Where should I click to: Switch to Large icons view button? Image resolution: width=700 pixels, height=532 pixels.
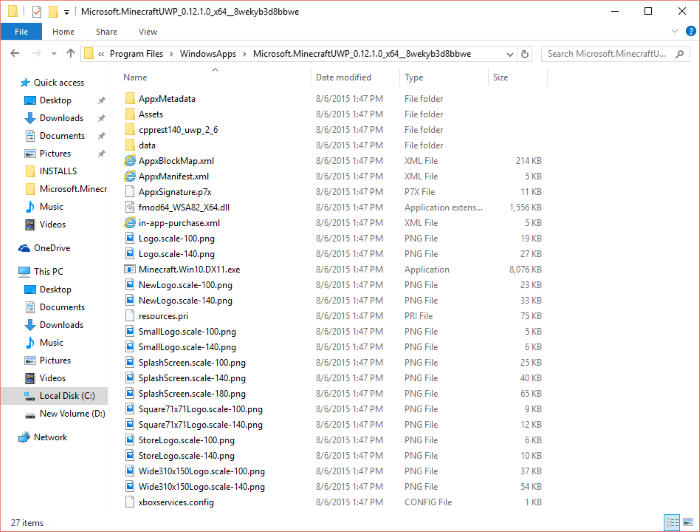[688, 522]
